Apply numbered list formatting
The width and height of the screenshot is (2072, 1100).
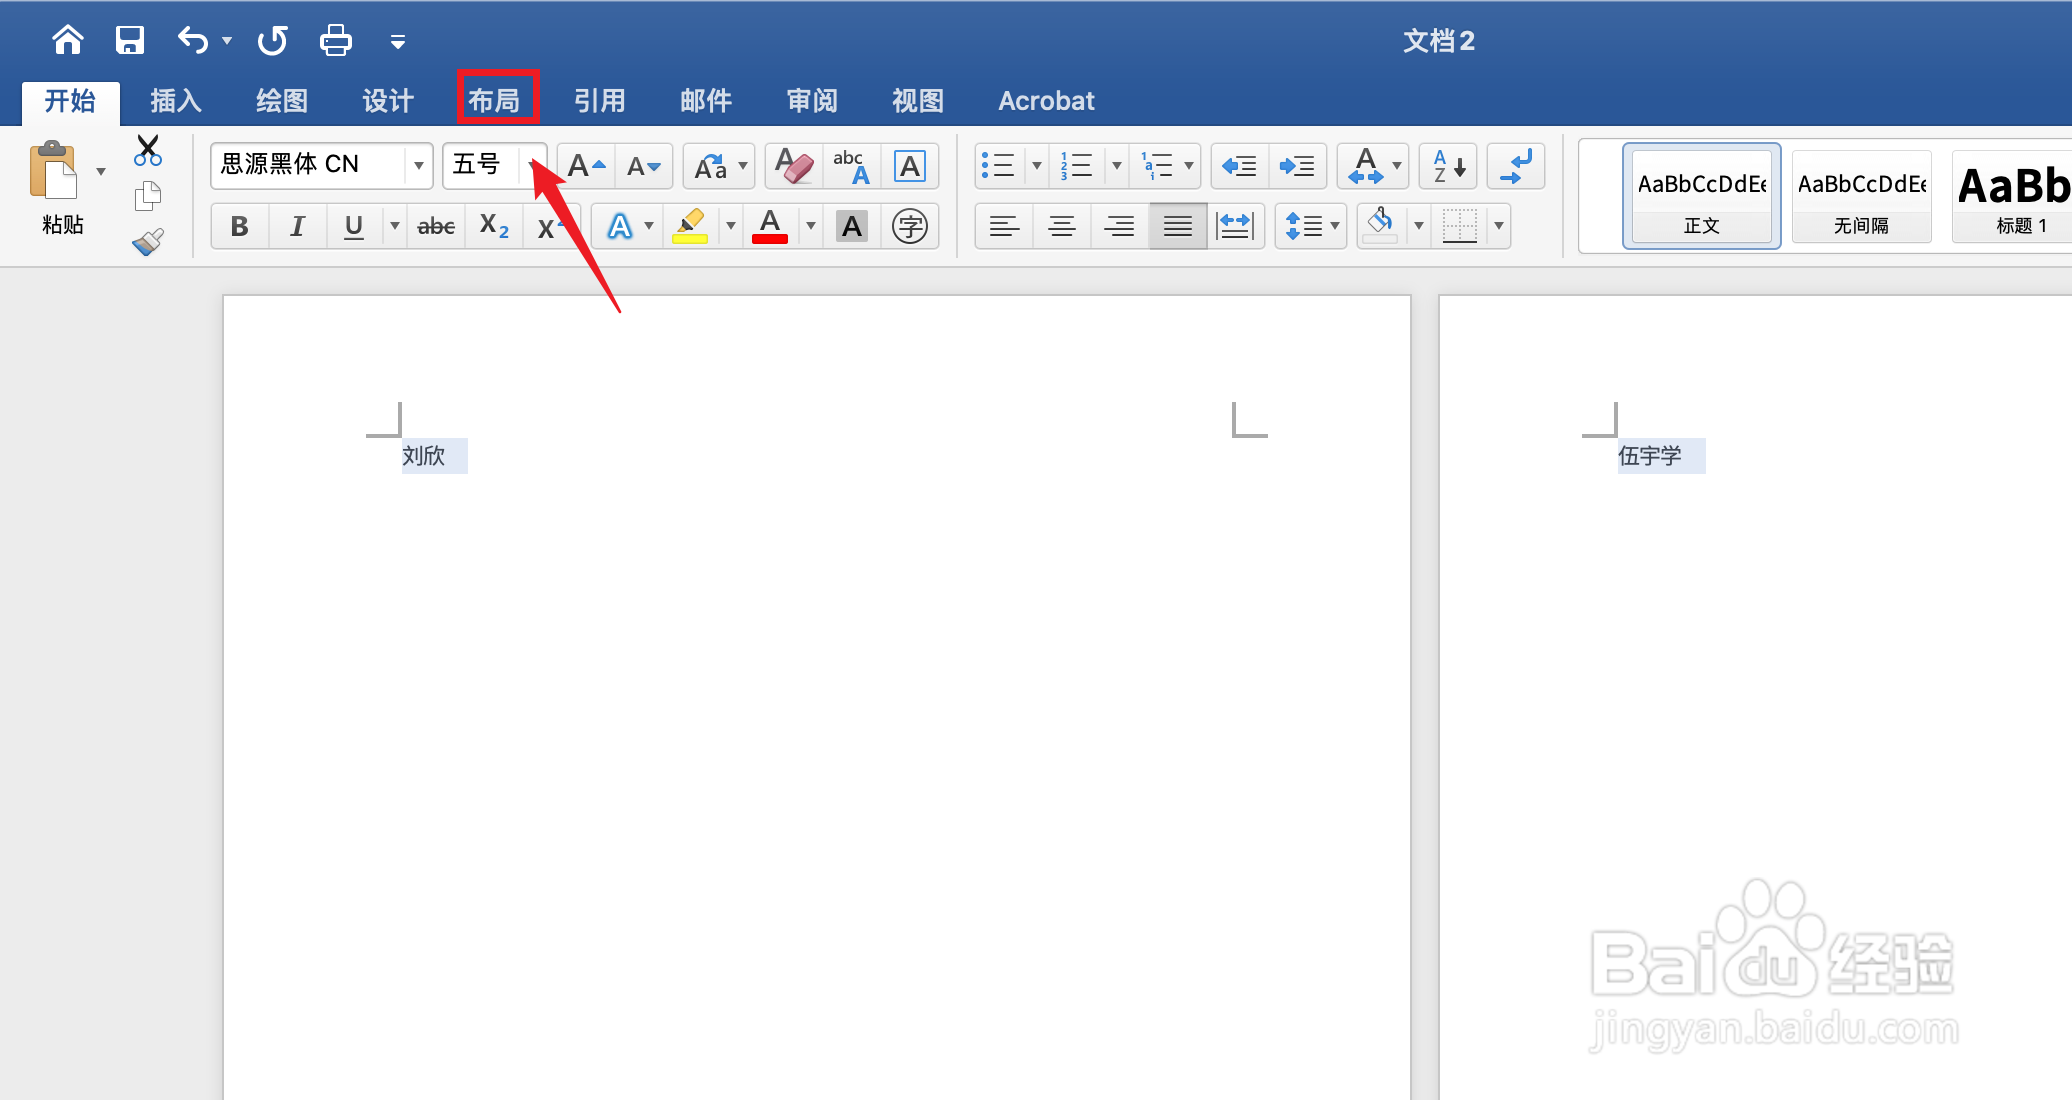click(x=1077, y=166)
